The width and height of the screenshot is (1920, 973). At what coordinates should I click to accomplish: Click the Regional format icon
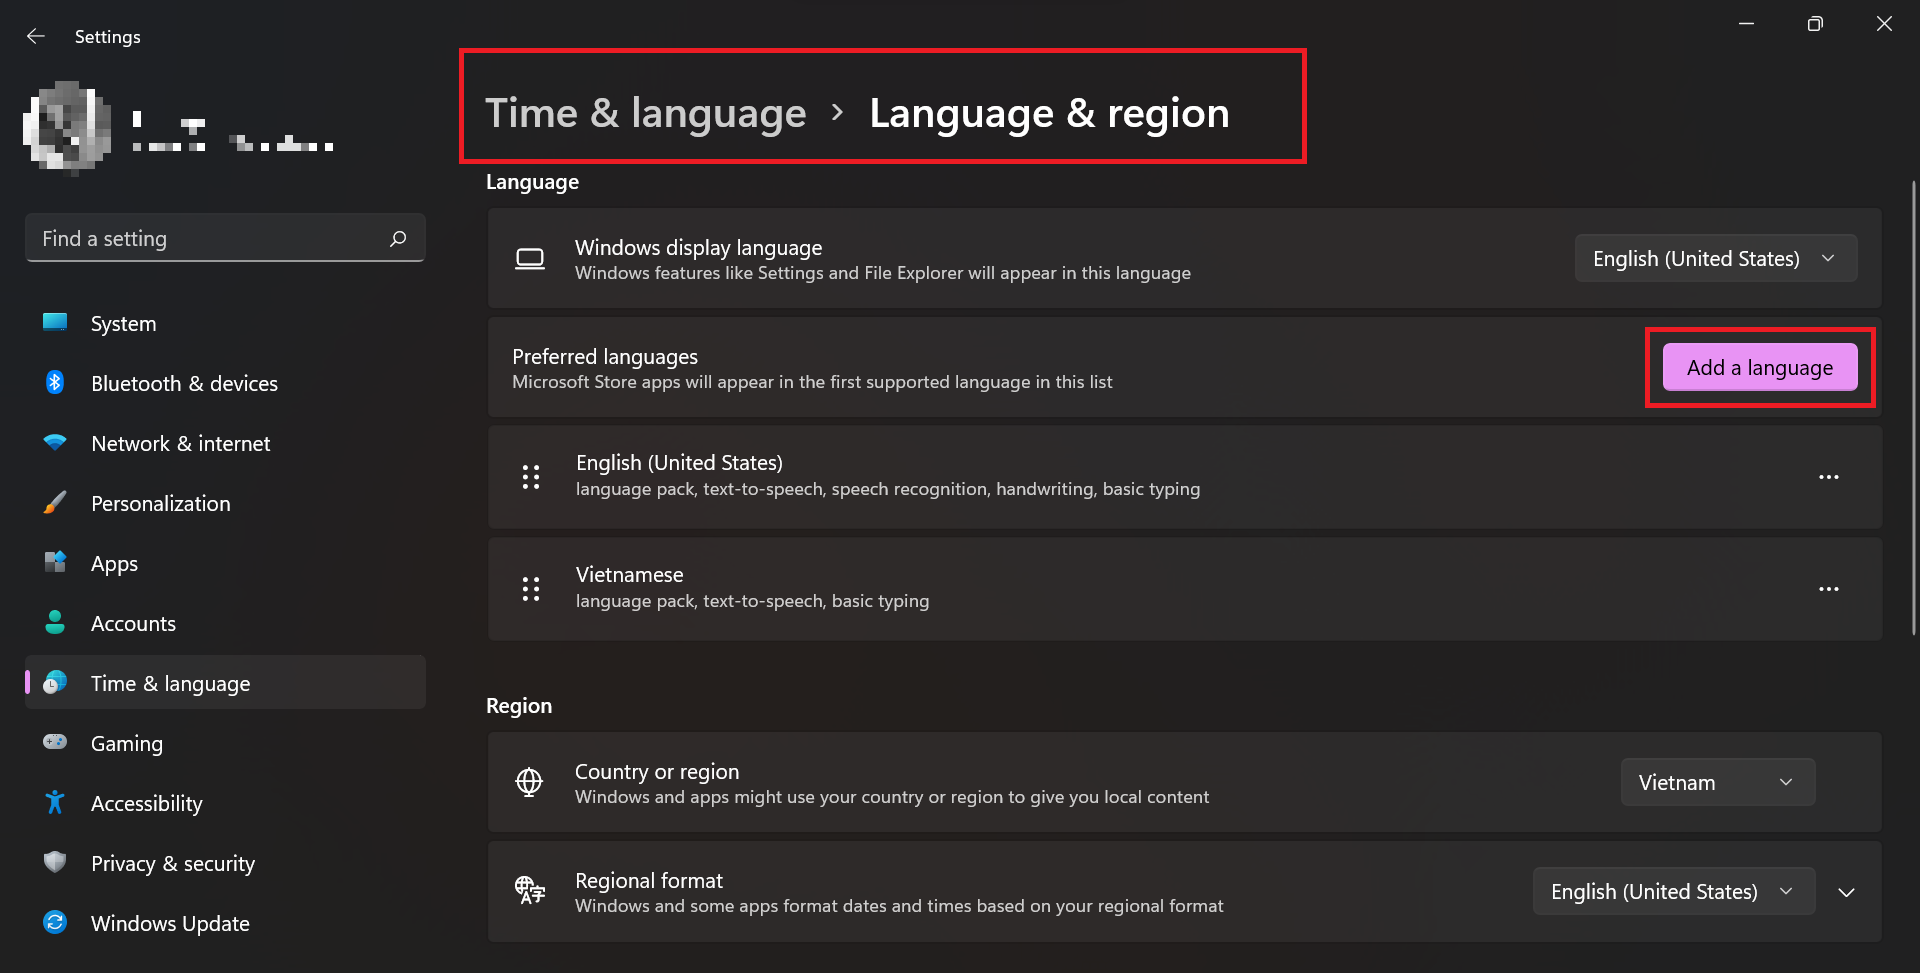tap(530, 890)
